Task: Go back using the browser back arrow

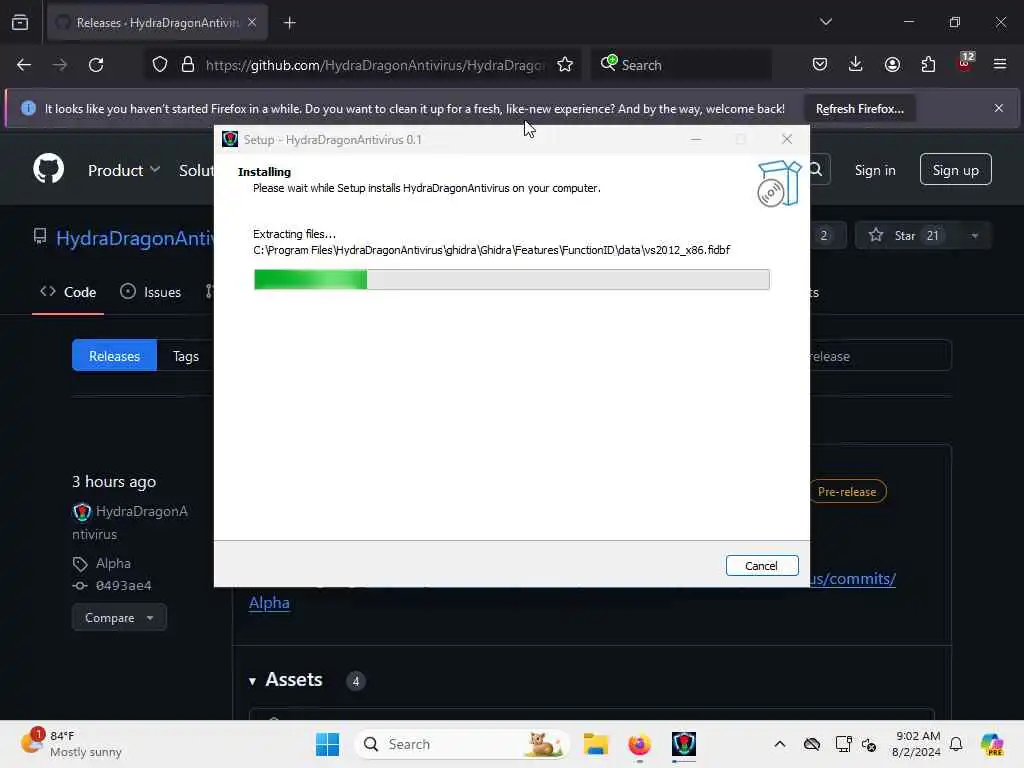Action: (24, 65)
